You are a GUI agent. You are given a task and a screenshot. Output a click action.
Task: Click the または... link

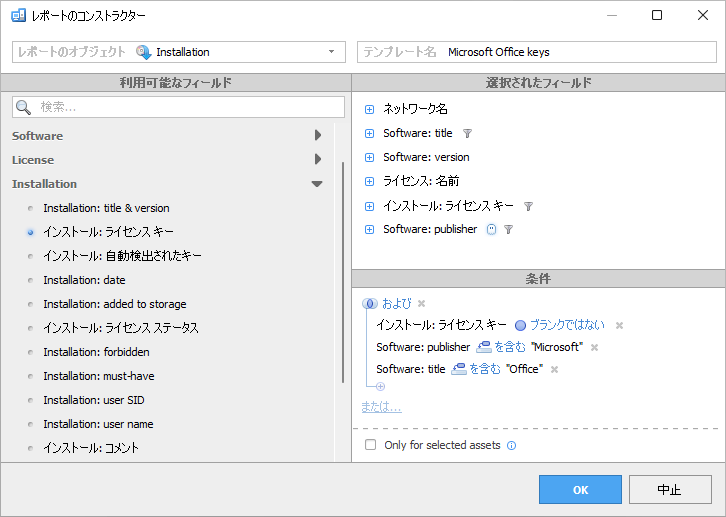click(381, 407)
